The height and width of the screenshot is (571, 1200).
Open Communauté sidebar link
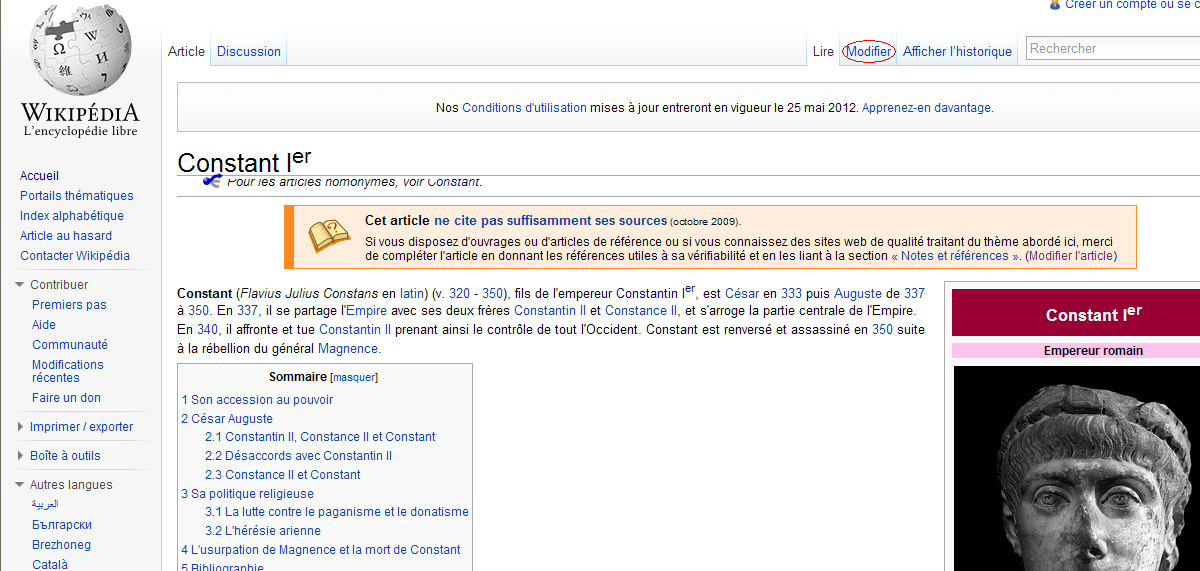tap(70, 345)
